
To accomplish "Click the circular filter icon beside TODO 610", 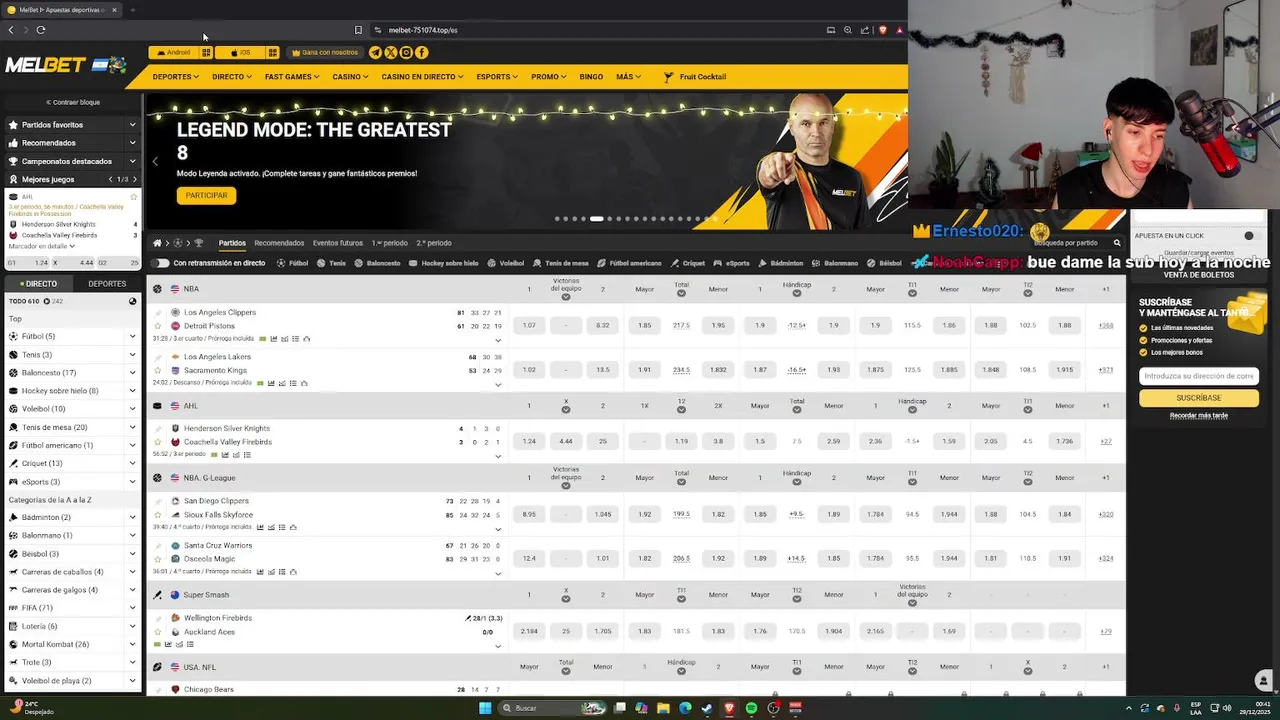I will pos(132,301).
